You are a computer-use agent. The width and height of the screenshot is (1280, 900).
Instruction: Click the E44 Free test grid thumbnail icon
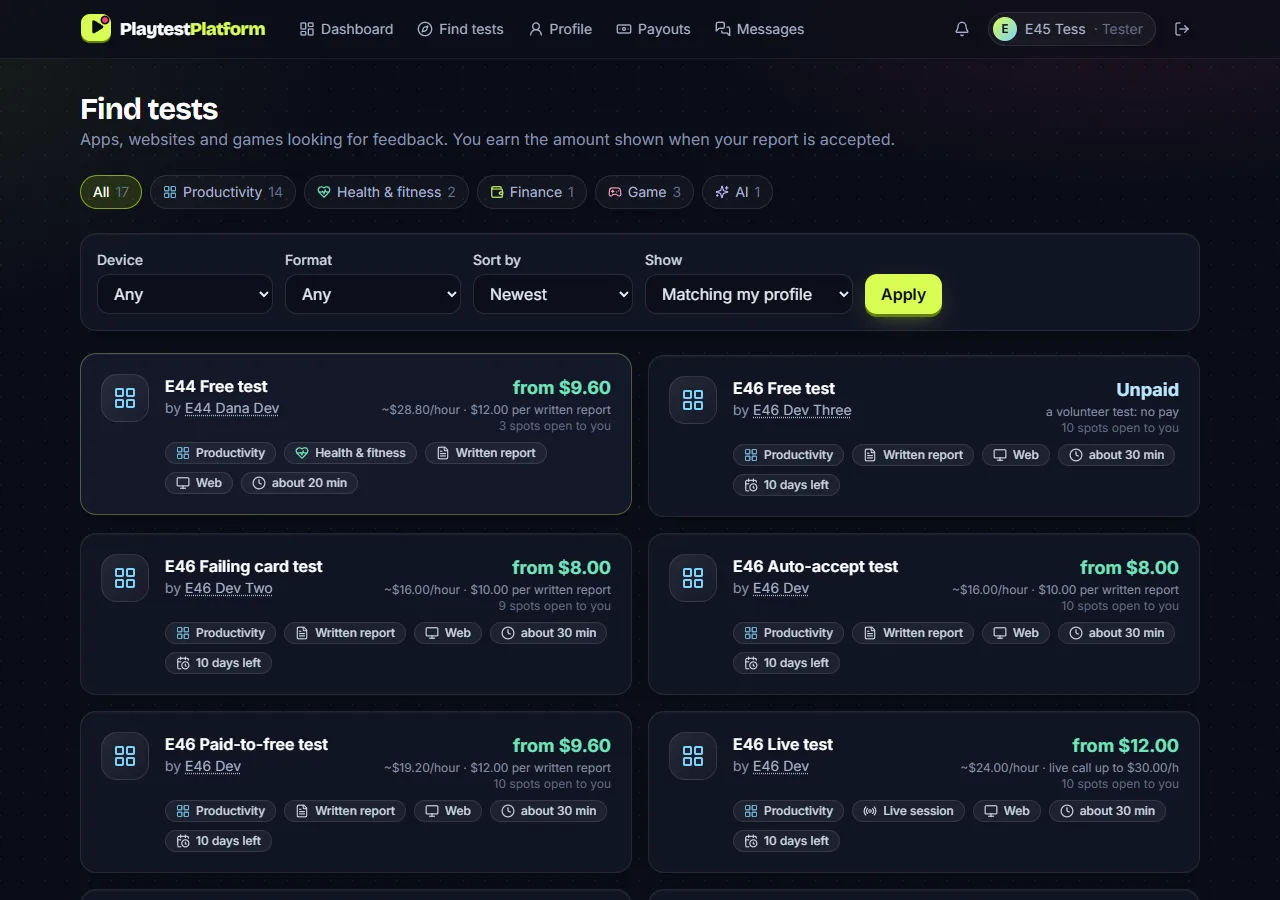click(125, 398)
